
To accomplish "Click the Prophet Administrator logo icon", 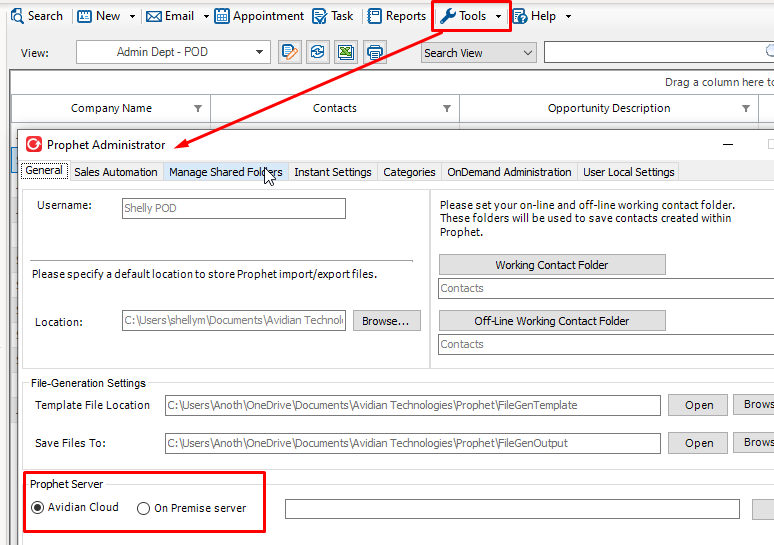I will click(x=34, y=145).
